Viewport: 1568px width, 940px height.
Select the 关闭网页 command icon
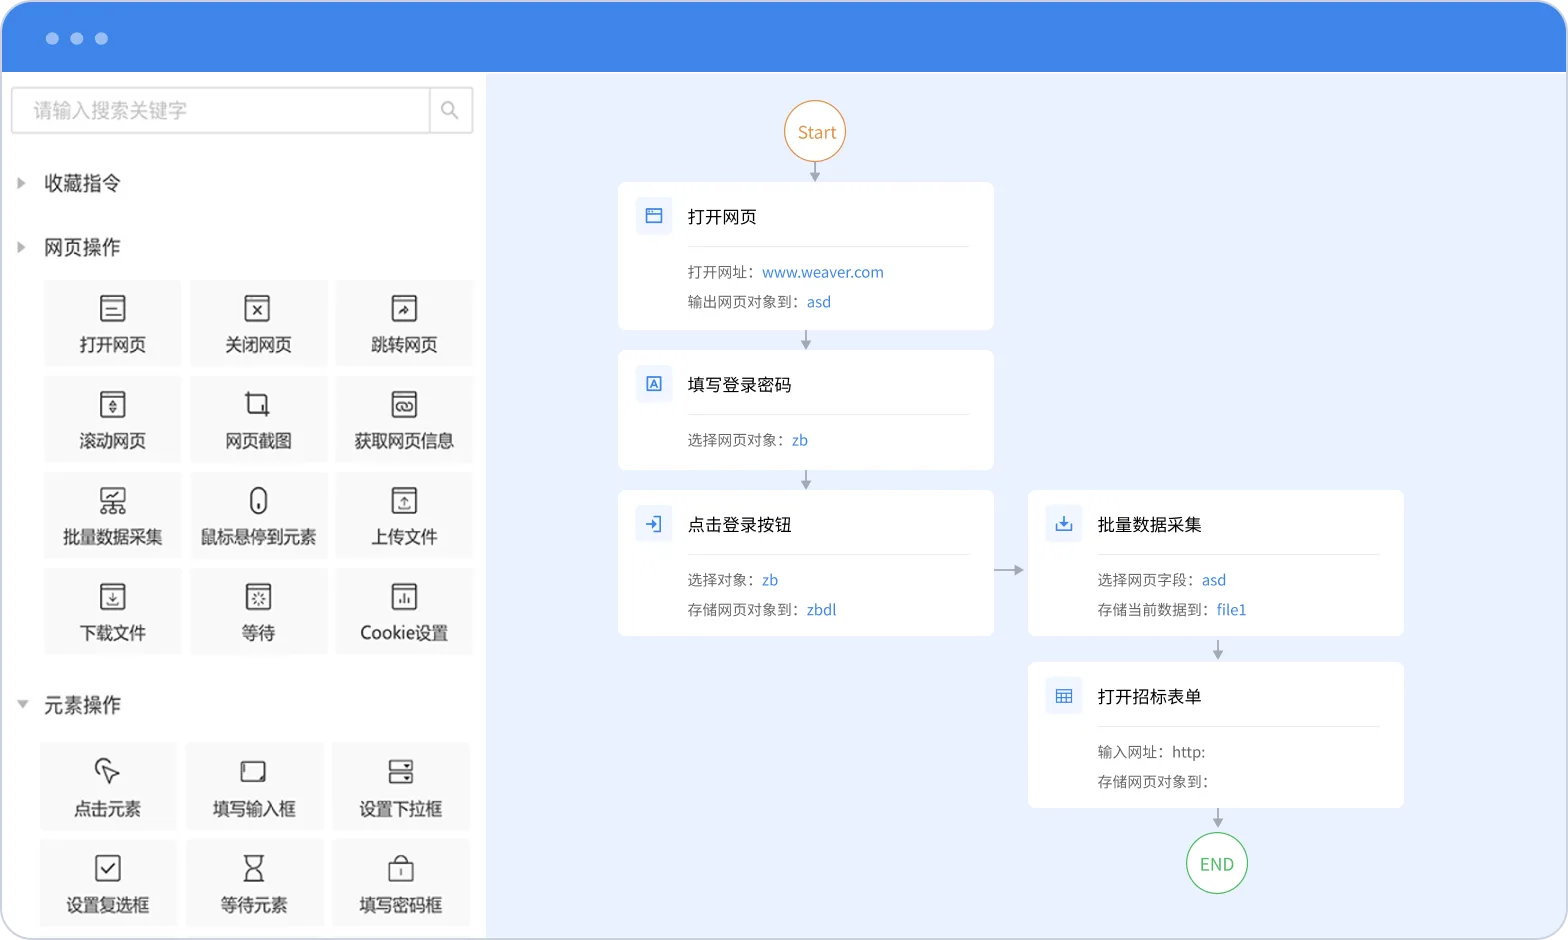click(x=258, y=308)
